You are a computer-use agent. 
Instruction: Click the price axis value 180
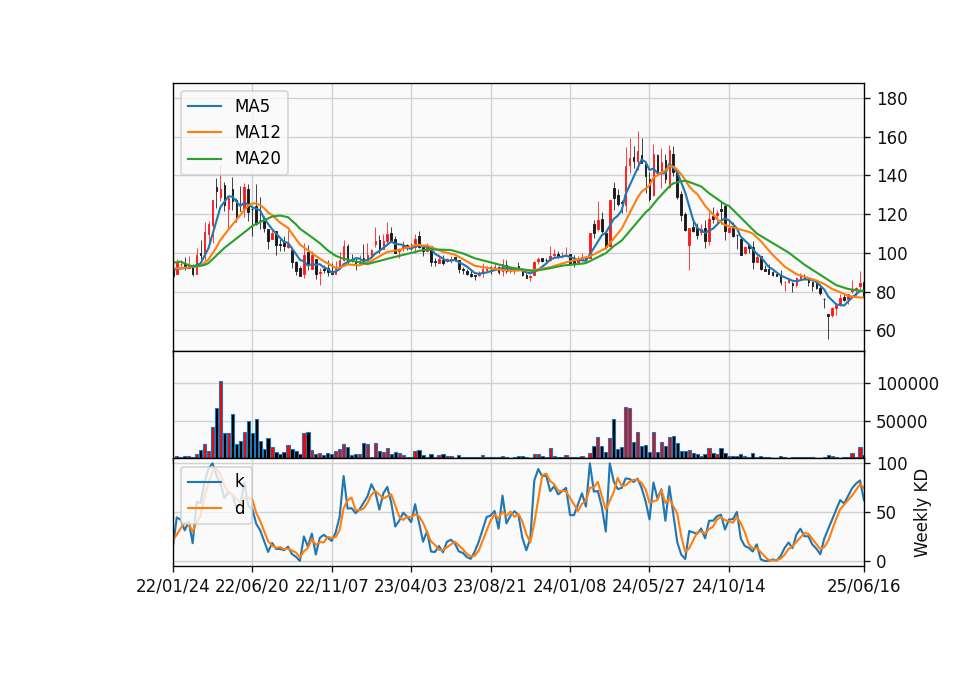point(892,99)
